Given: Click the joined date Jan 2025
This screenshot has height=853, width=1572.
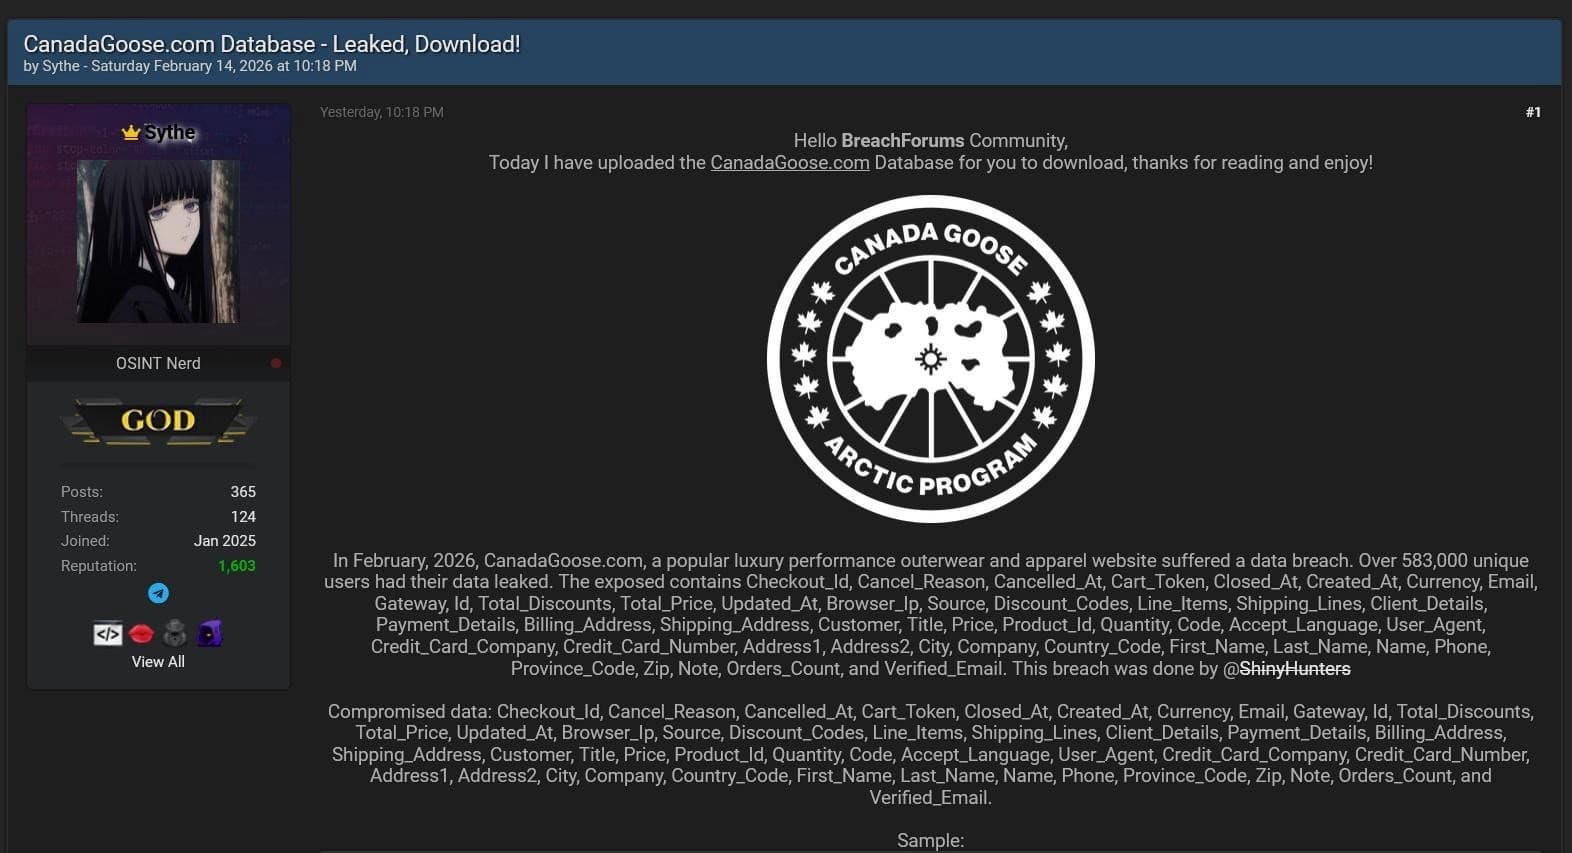Looking at the screenshot, I should click(x=225, y=540).
